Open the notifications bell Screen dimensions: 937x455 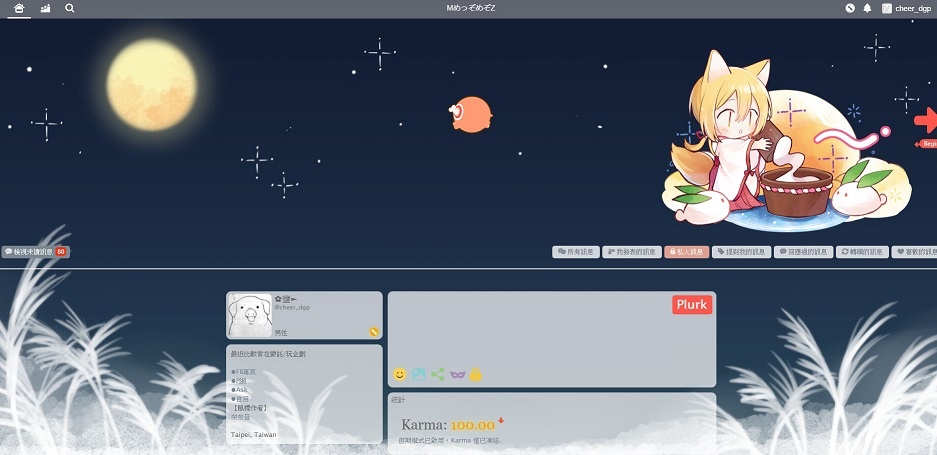[x=867, y=8]
